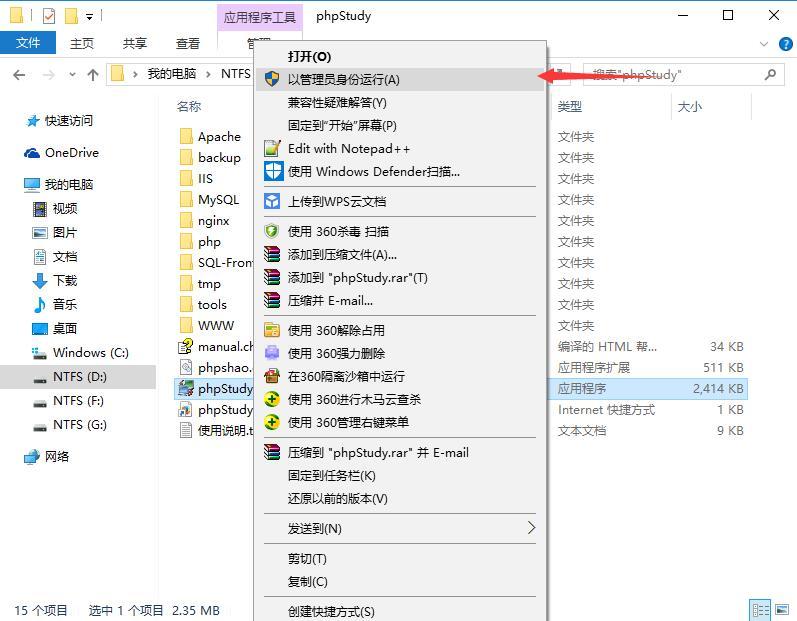Screen dimensions: 797x621
Task: Click the 音乐 music note icon
Action: coord(40,304)
